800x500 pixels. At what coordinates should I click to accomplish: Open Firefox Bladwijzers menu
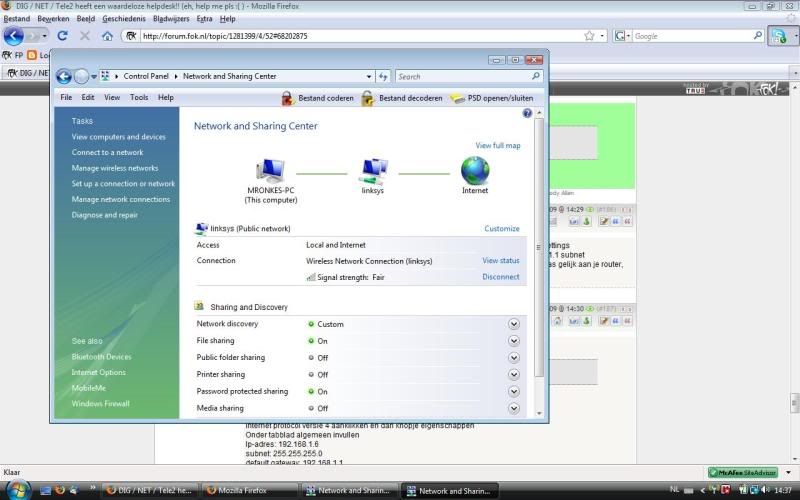(171, 19)
